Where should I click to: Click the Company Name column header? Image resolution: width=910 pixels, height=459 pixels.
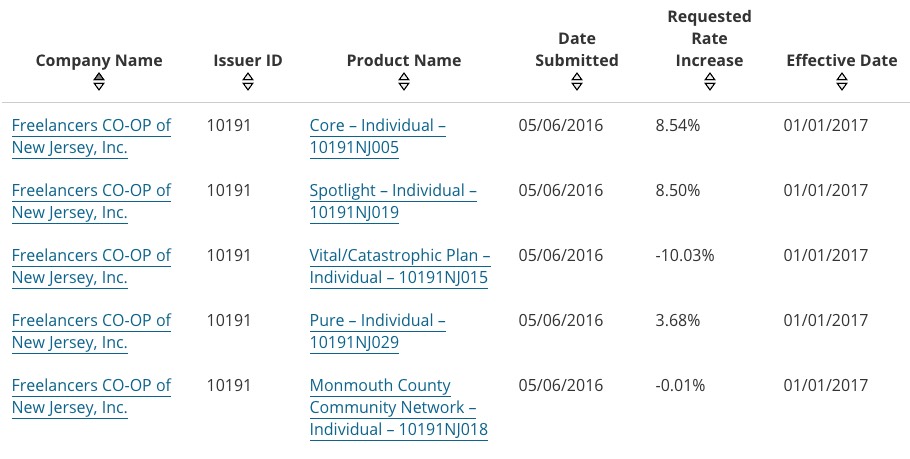(99, 60)
